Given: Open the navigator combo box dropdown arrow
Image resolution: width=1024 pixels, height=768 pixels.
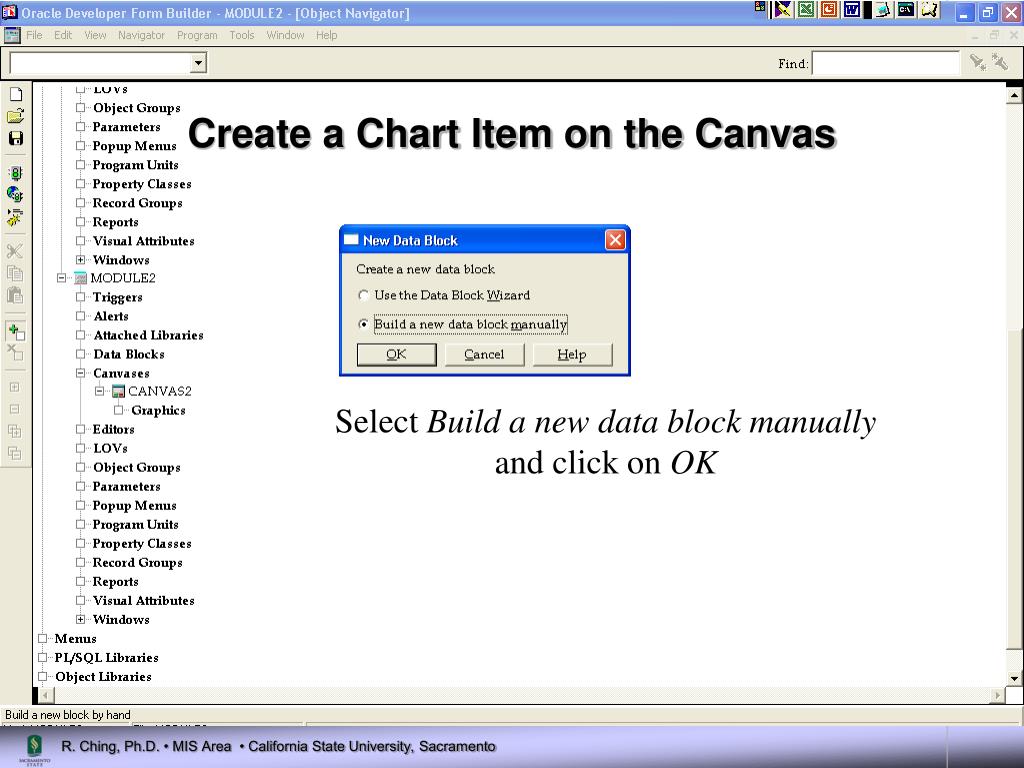Looking at the screenshot, I should pyautogui.click(x=199, y=63).
